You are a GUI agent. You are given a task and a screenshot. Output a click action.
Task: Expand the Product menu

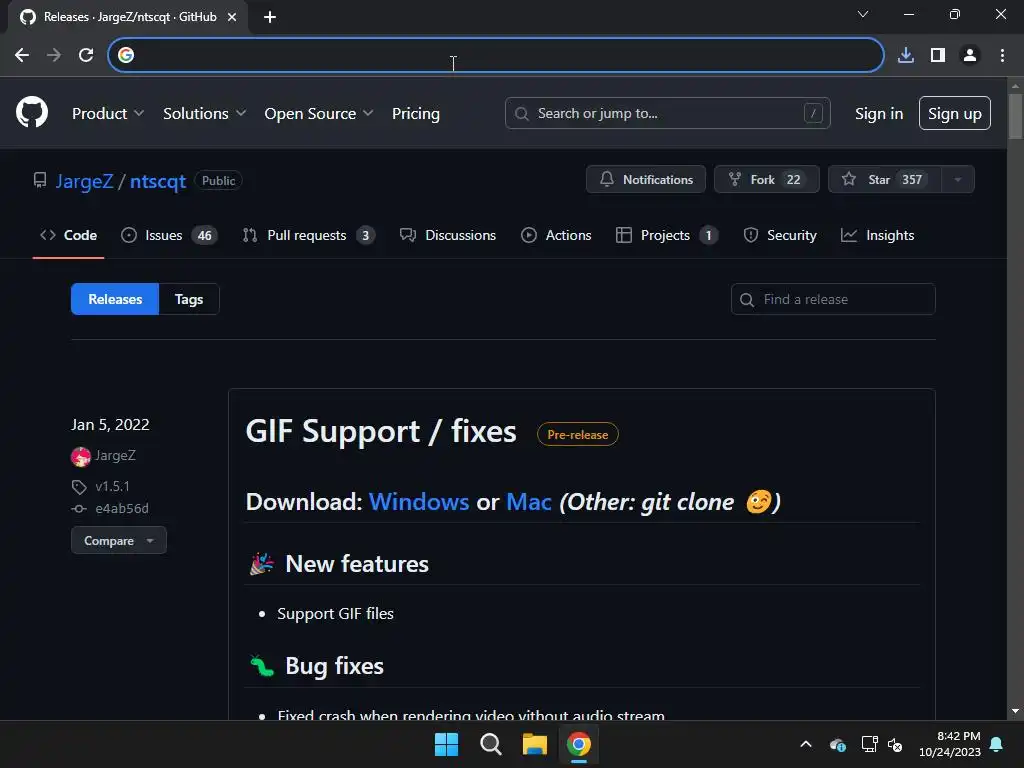[108, 113]
